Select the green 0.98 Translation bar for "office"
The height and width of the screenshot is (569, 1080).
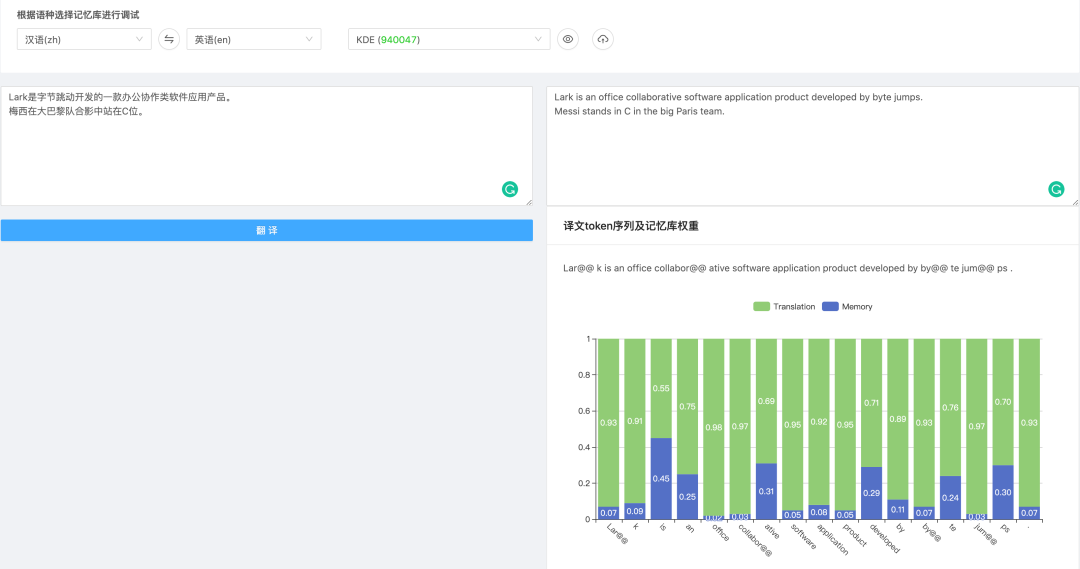(713, 425)
